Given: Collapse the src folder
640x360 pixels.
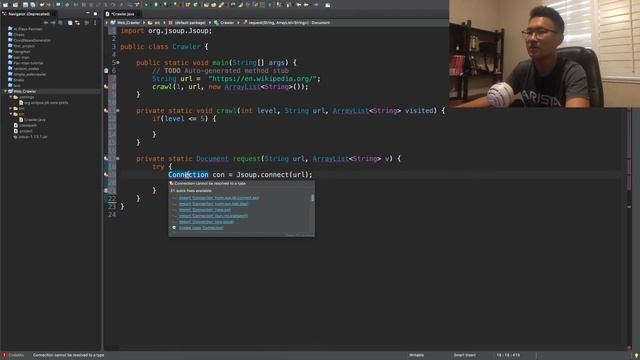Looking at the screenshot, I should click(x=11, y=114).
